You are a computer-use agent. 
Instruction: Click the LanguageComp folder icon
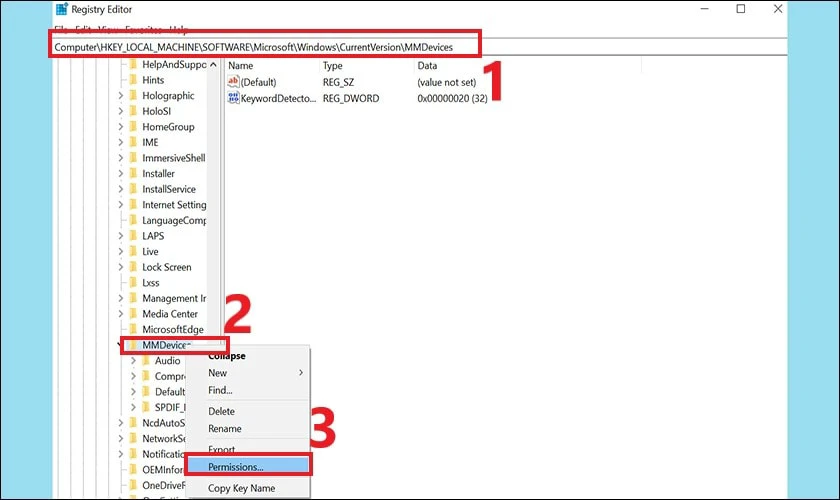[x=133, y=220]
